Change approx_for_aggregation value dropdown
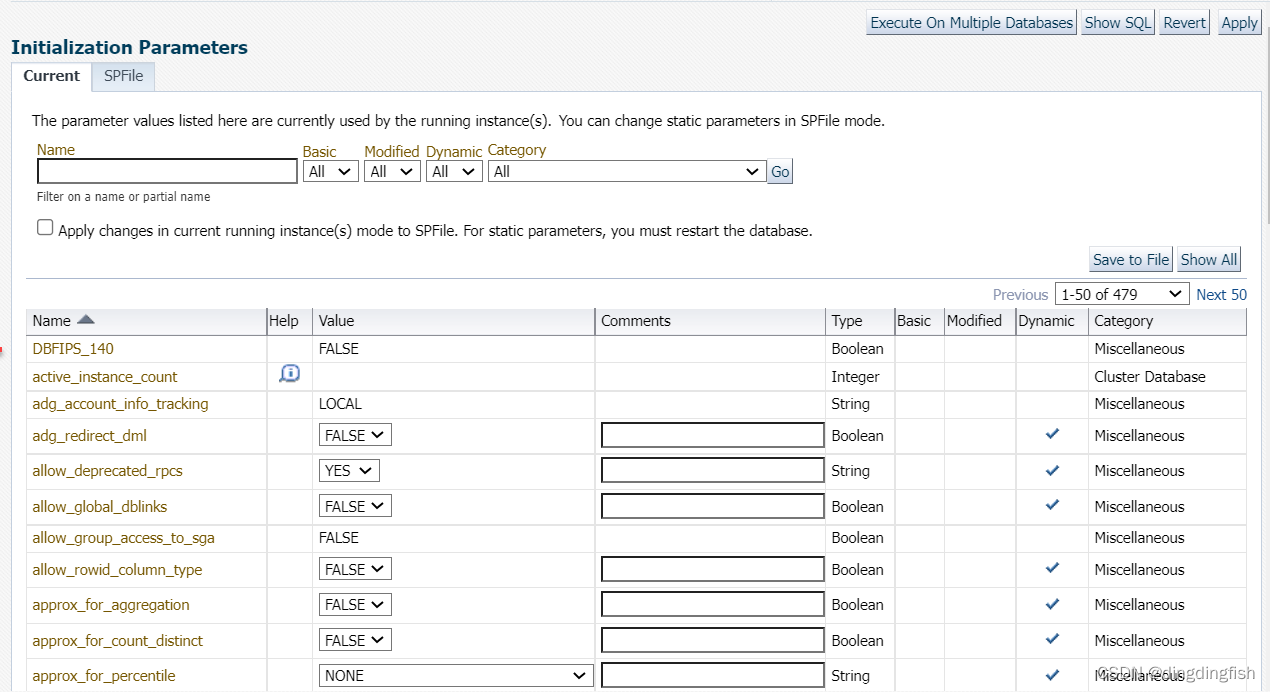Viewport: 1270px width, 692px height. pyautogui.click(x=355, y=604)
